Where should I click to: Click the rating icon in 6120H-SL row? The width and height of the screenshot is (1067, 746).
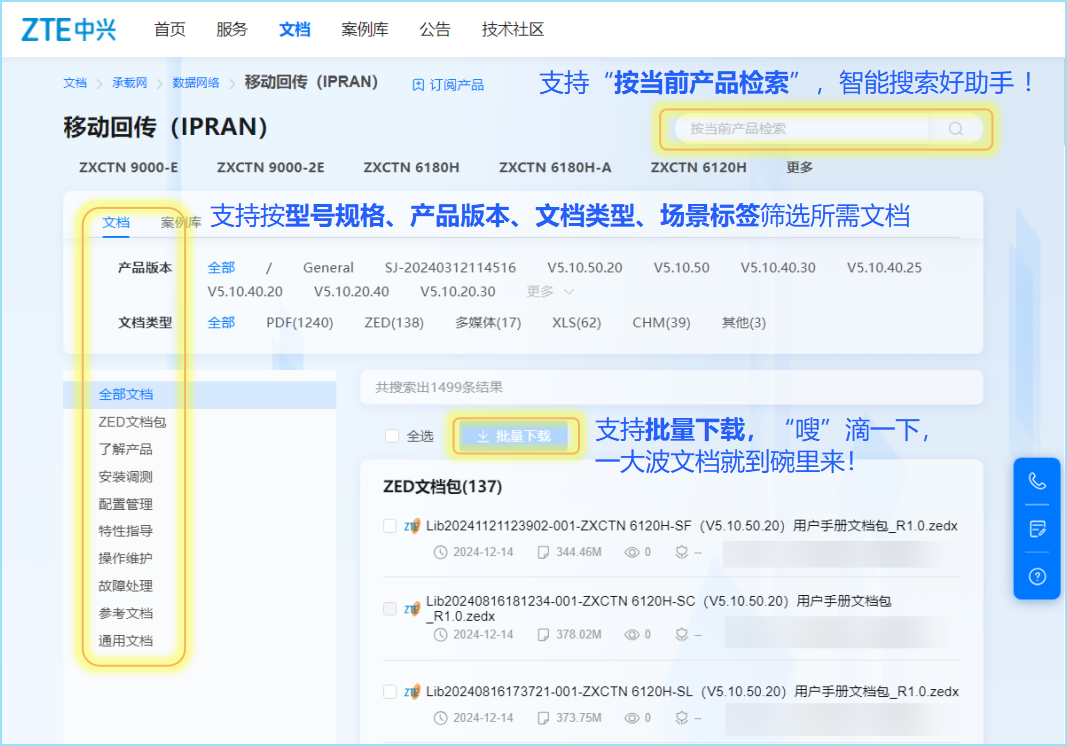click(681, 717)
